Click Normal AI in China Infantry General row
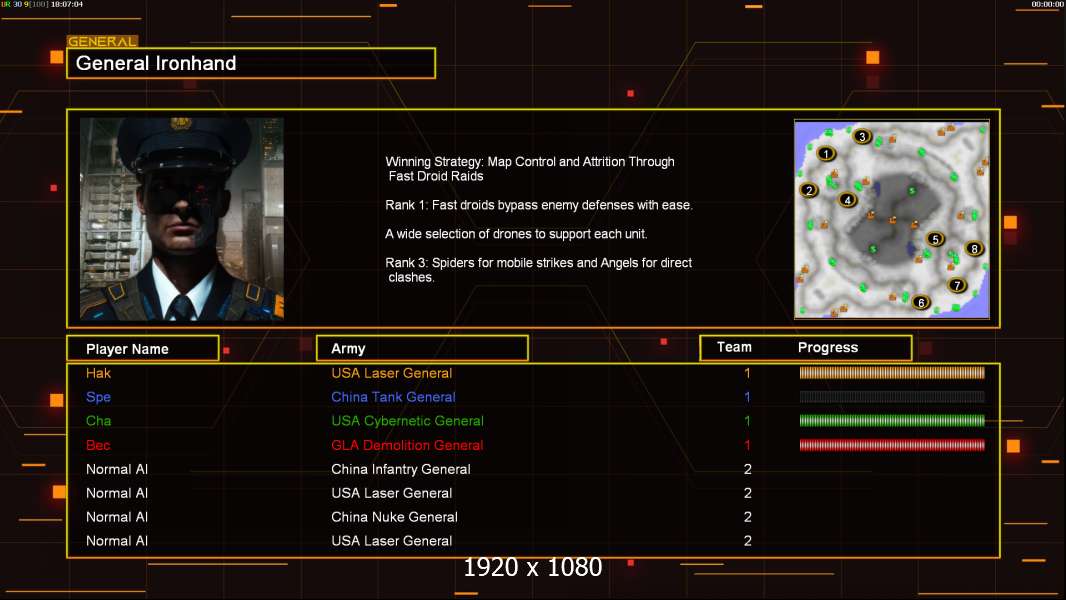Image resolution: width=1066 pixels, height=600 pixels. (117, 470)
